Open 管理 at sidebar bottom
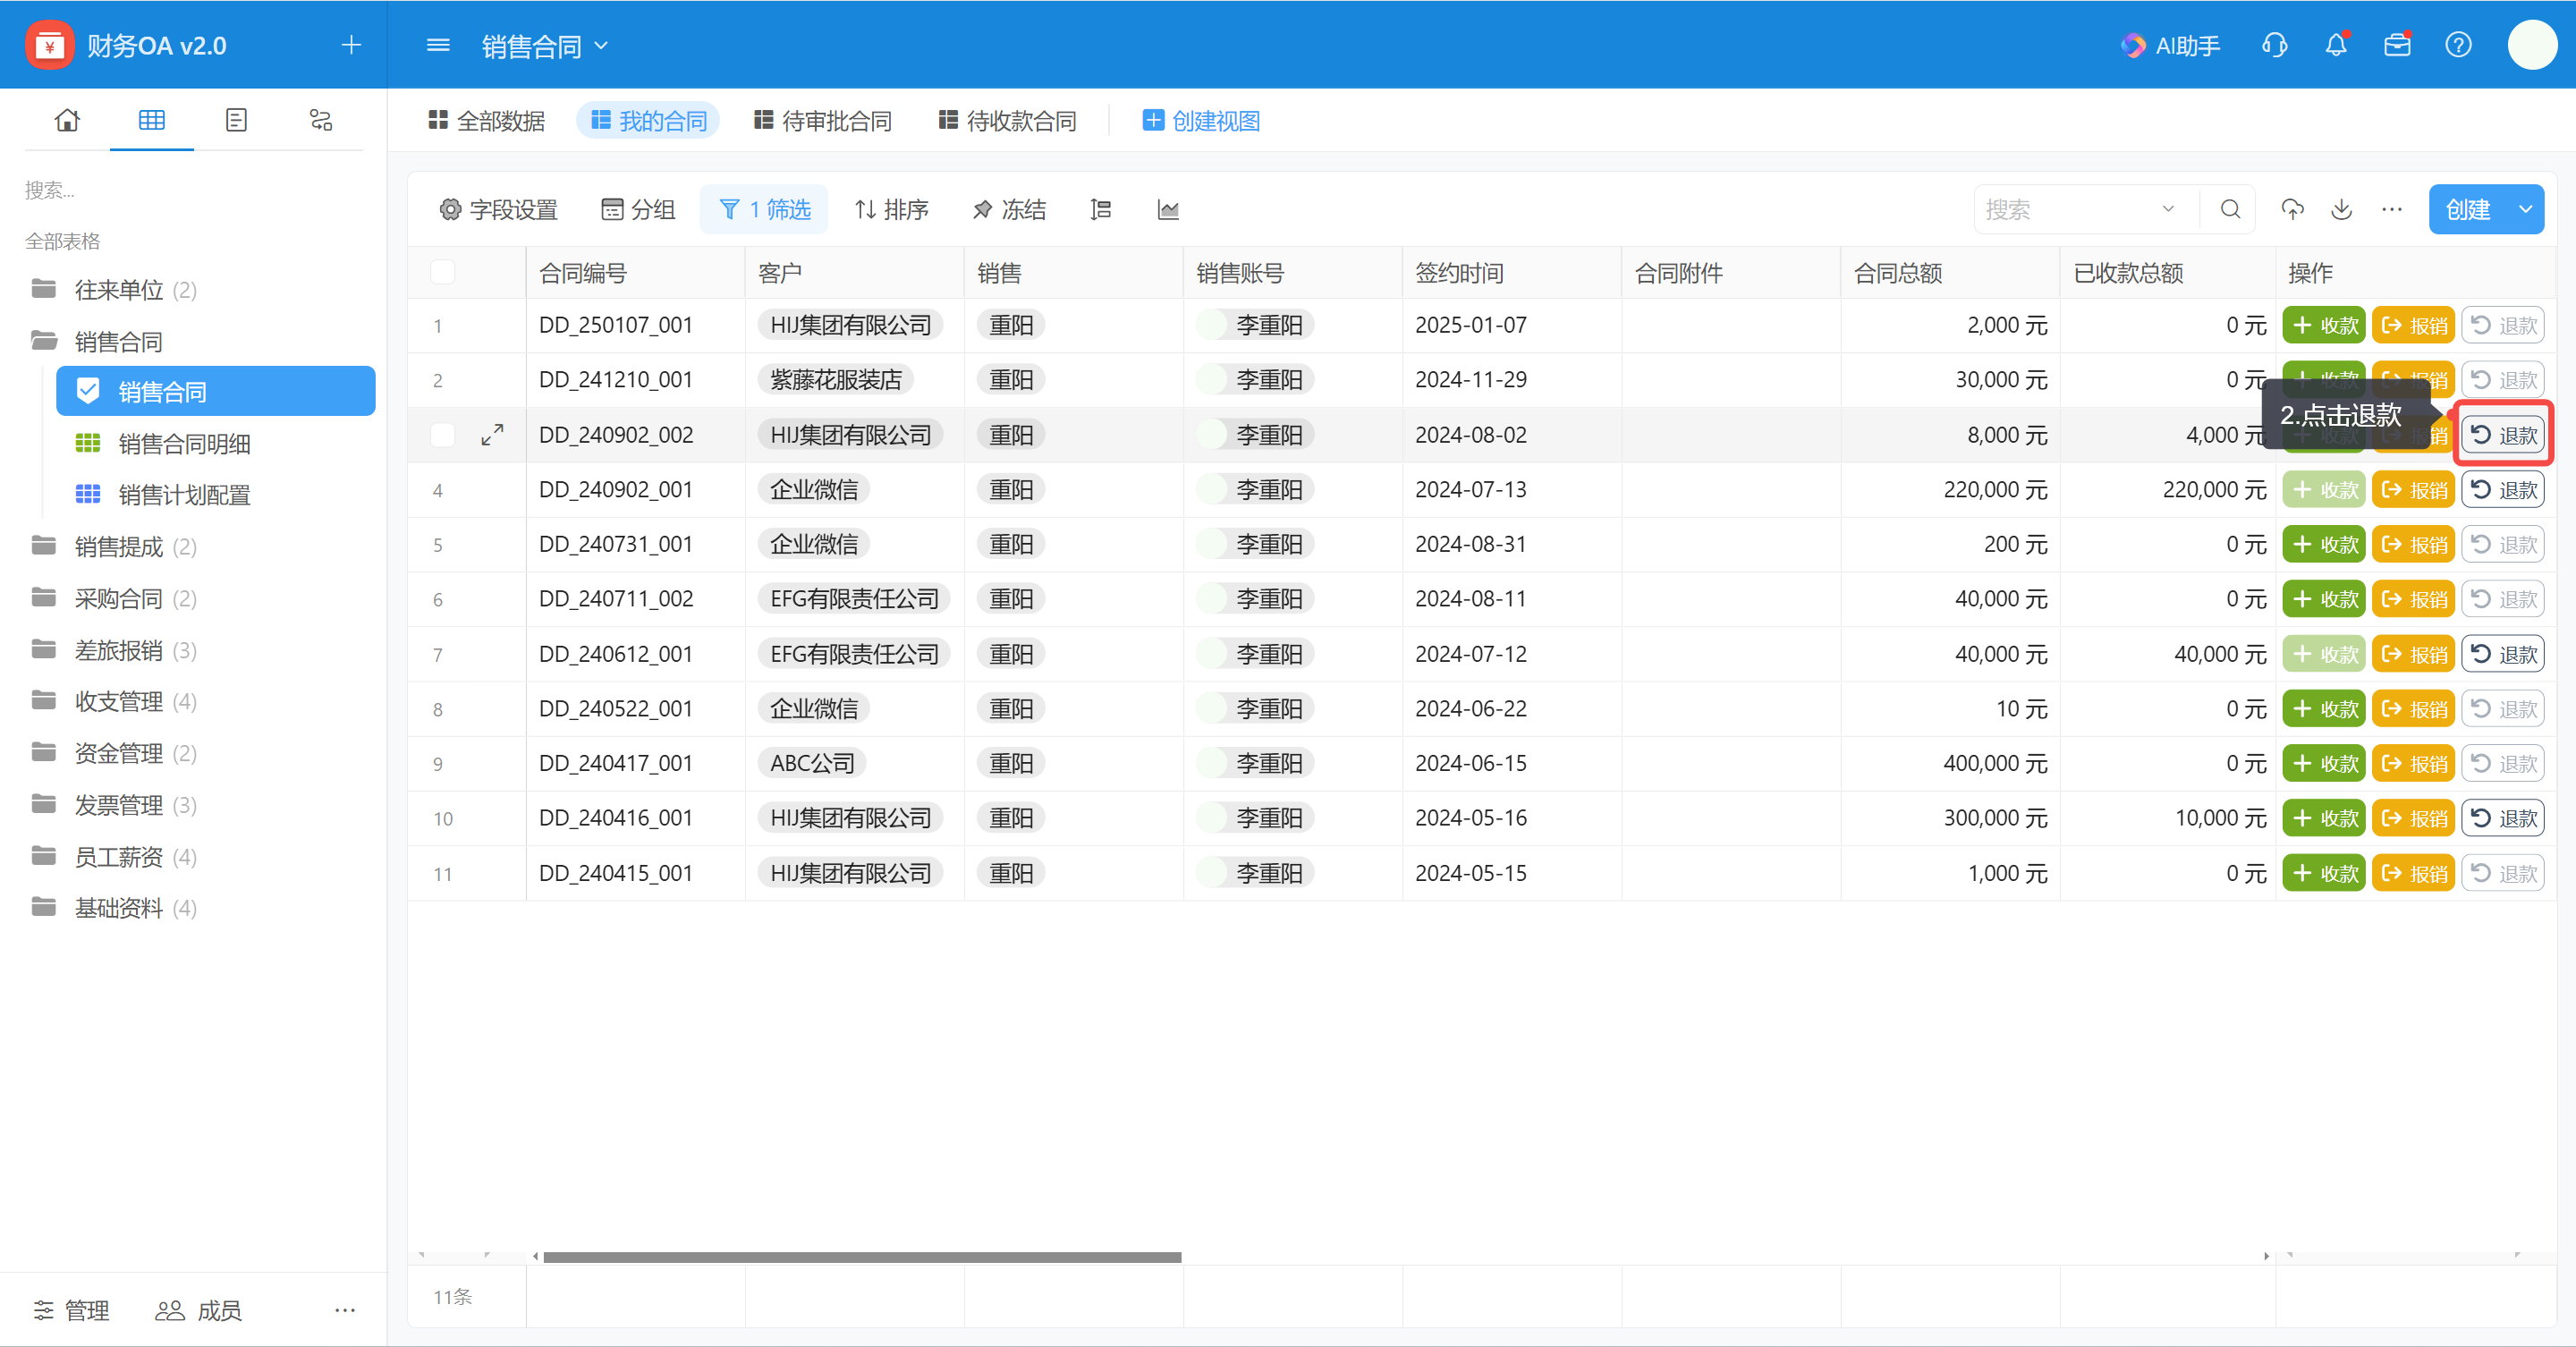The height and width of the screenshot is (1347, 2576). pyautogui.click(x=71, y=1310)
